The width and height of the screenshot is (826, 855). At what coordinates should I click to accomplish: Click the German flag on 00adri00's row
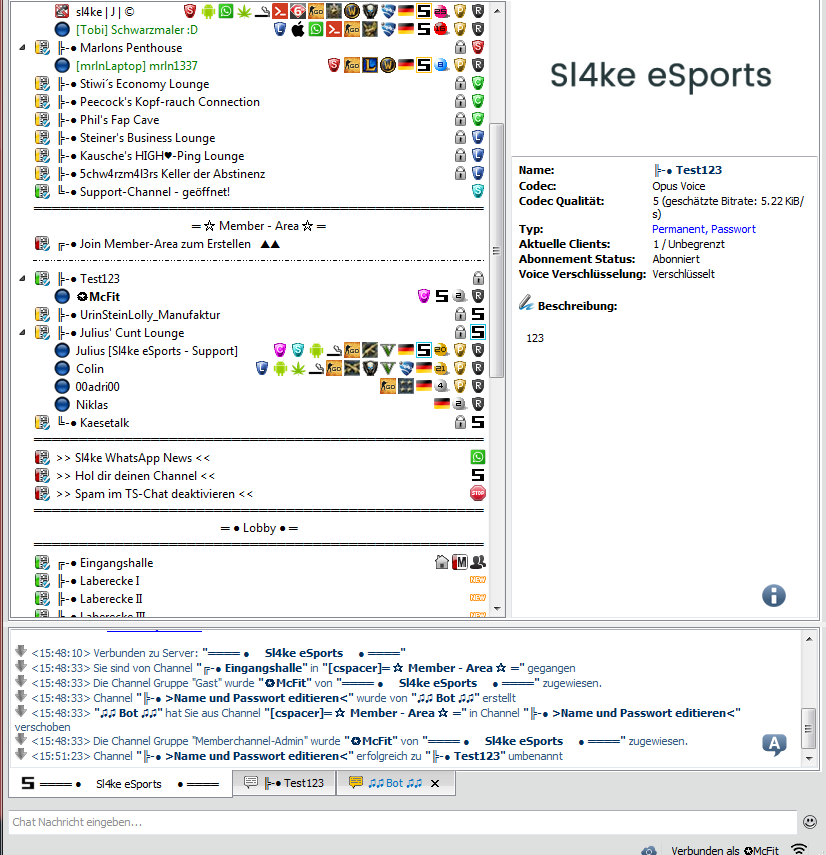click(424, 386)
